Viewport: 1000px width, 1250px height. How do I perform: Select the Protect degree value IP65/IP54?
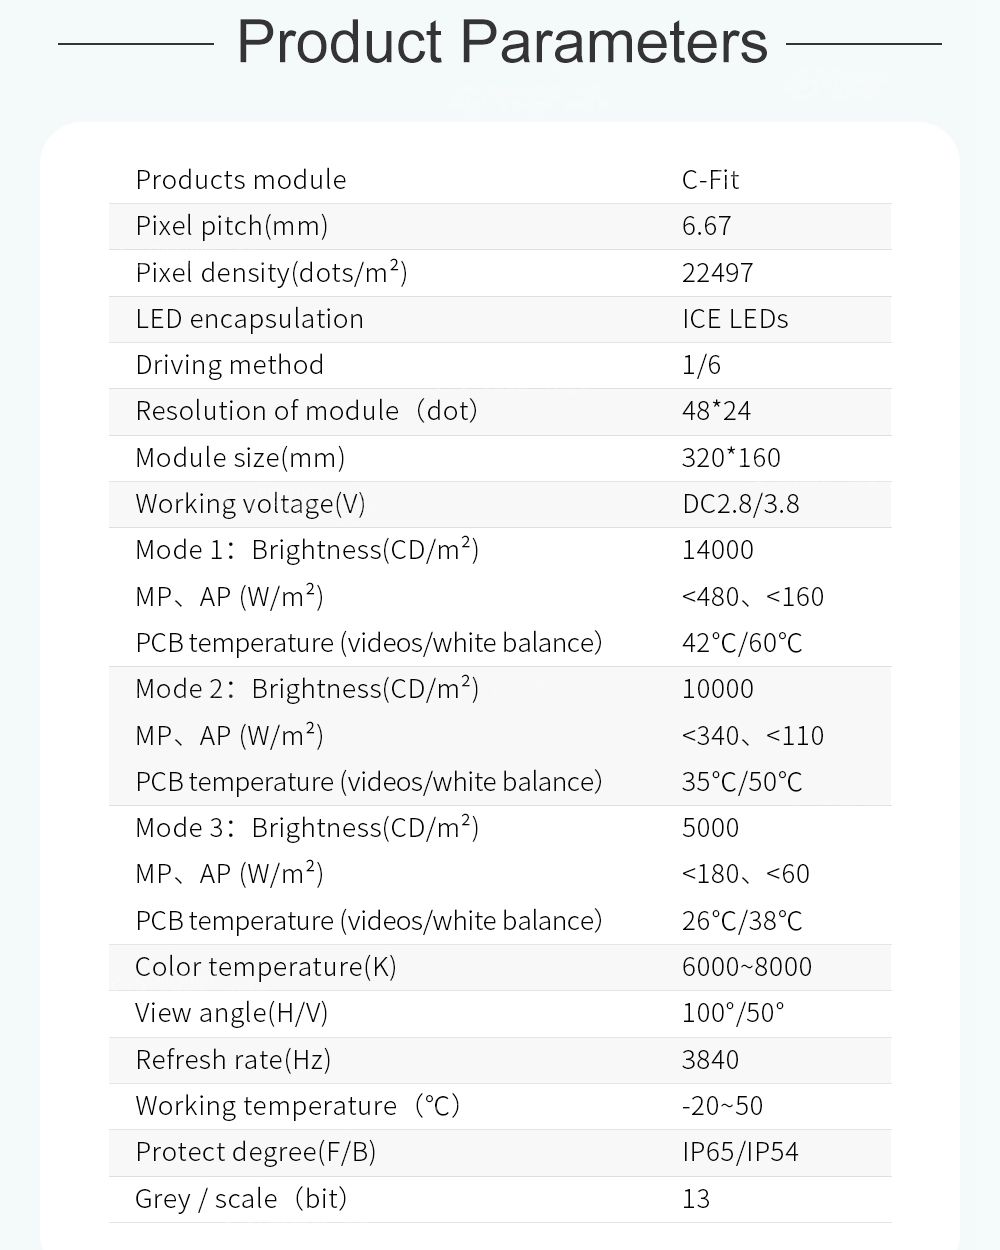(x=740, y=1152)
